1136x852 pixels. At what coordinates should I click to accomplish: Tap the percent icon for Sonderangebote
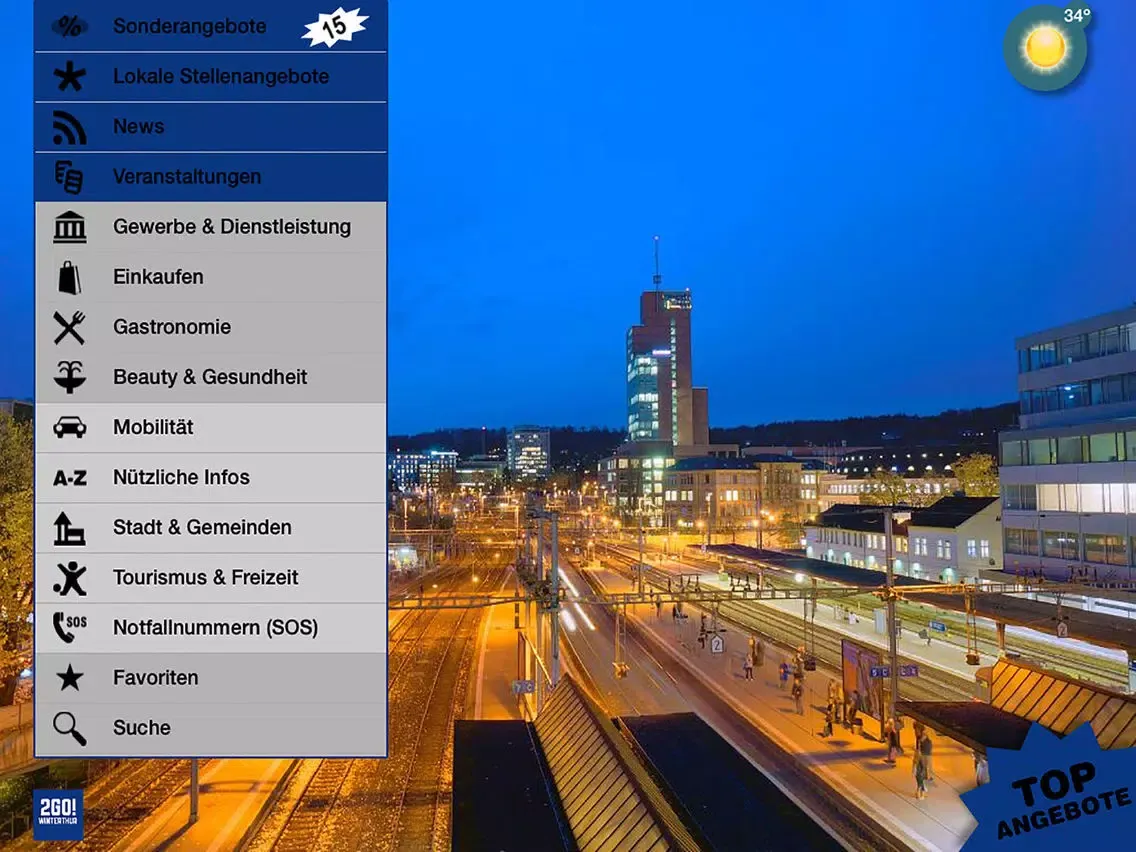[70, 27]
